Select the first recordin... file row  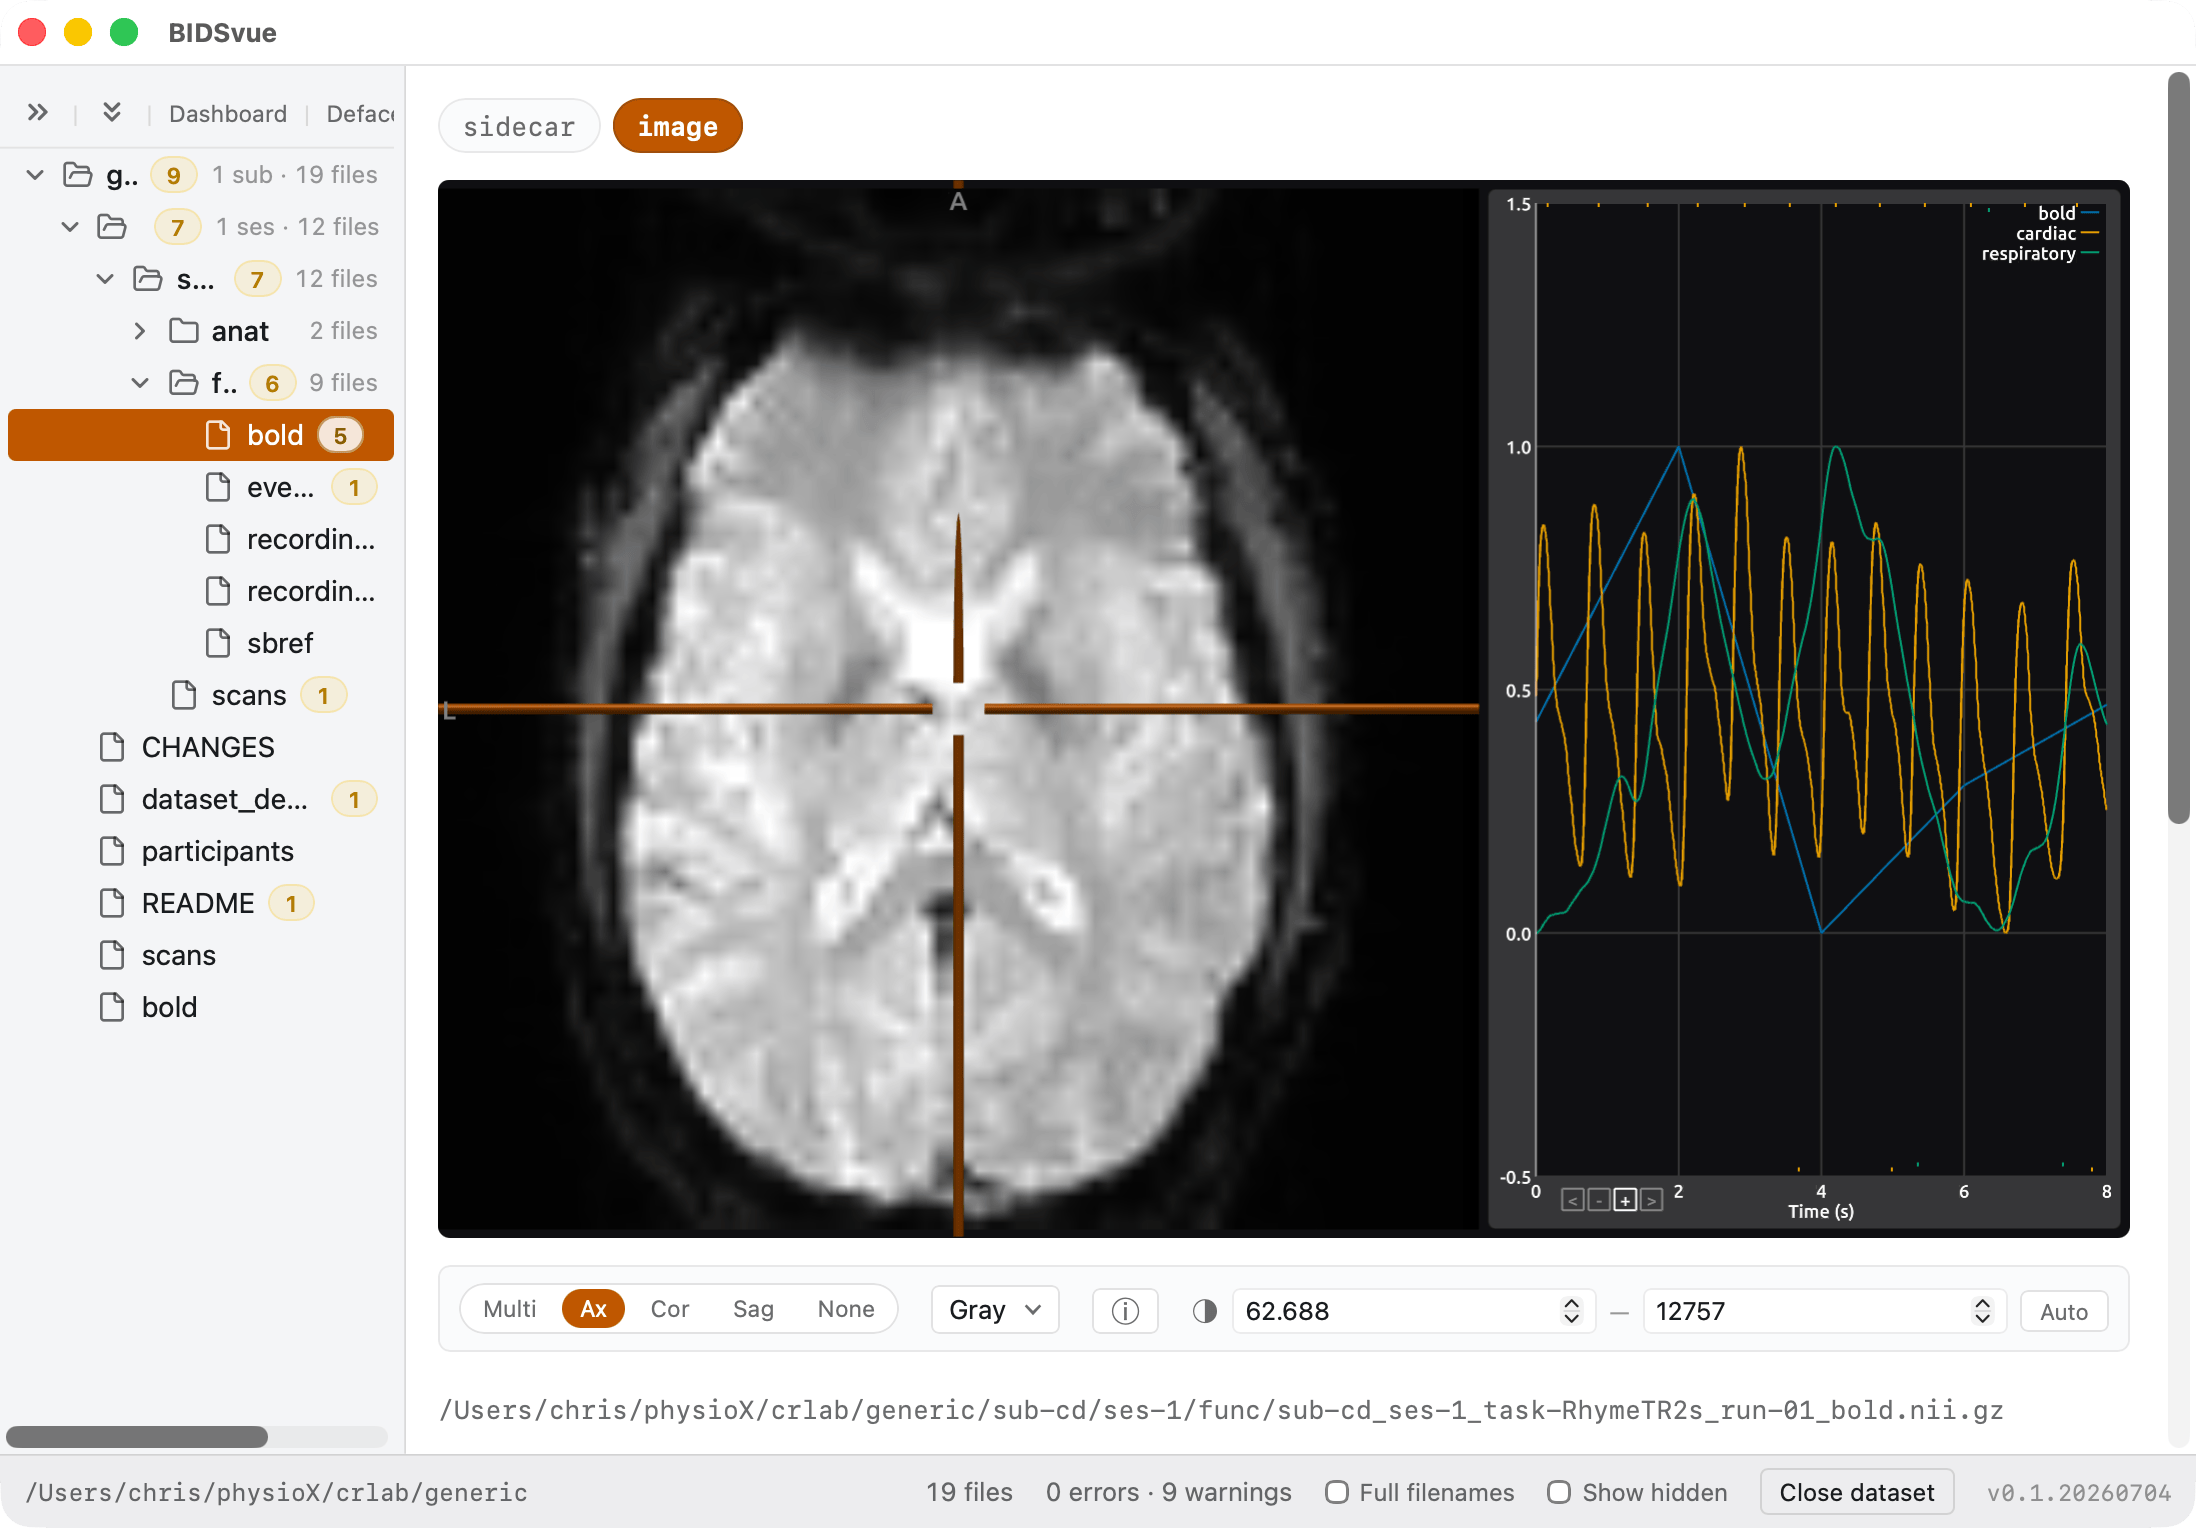[201, 539]
